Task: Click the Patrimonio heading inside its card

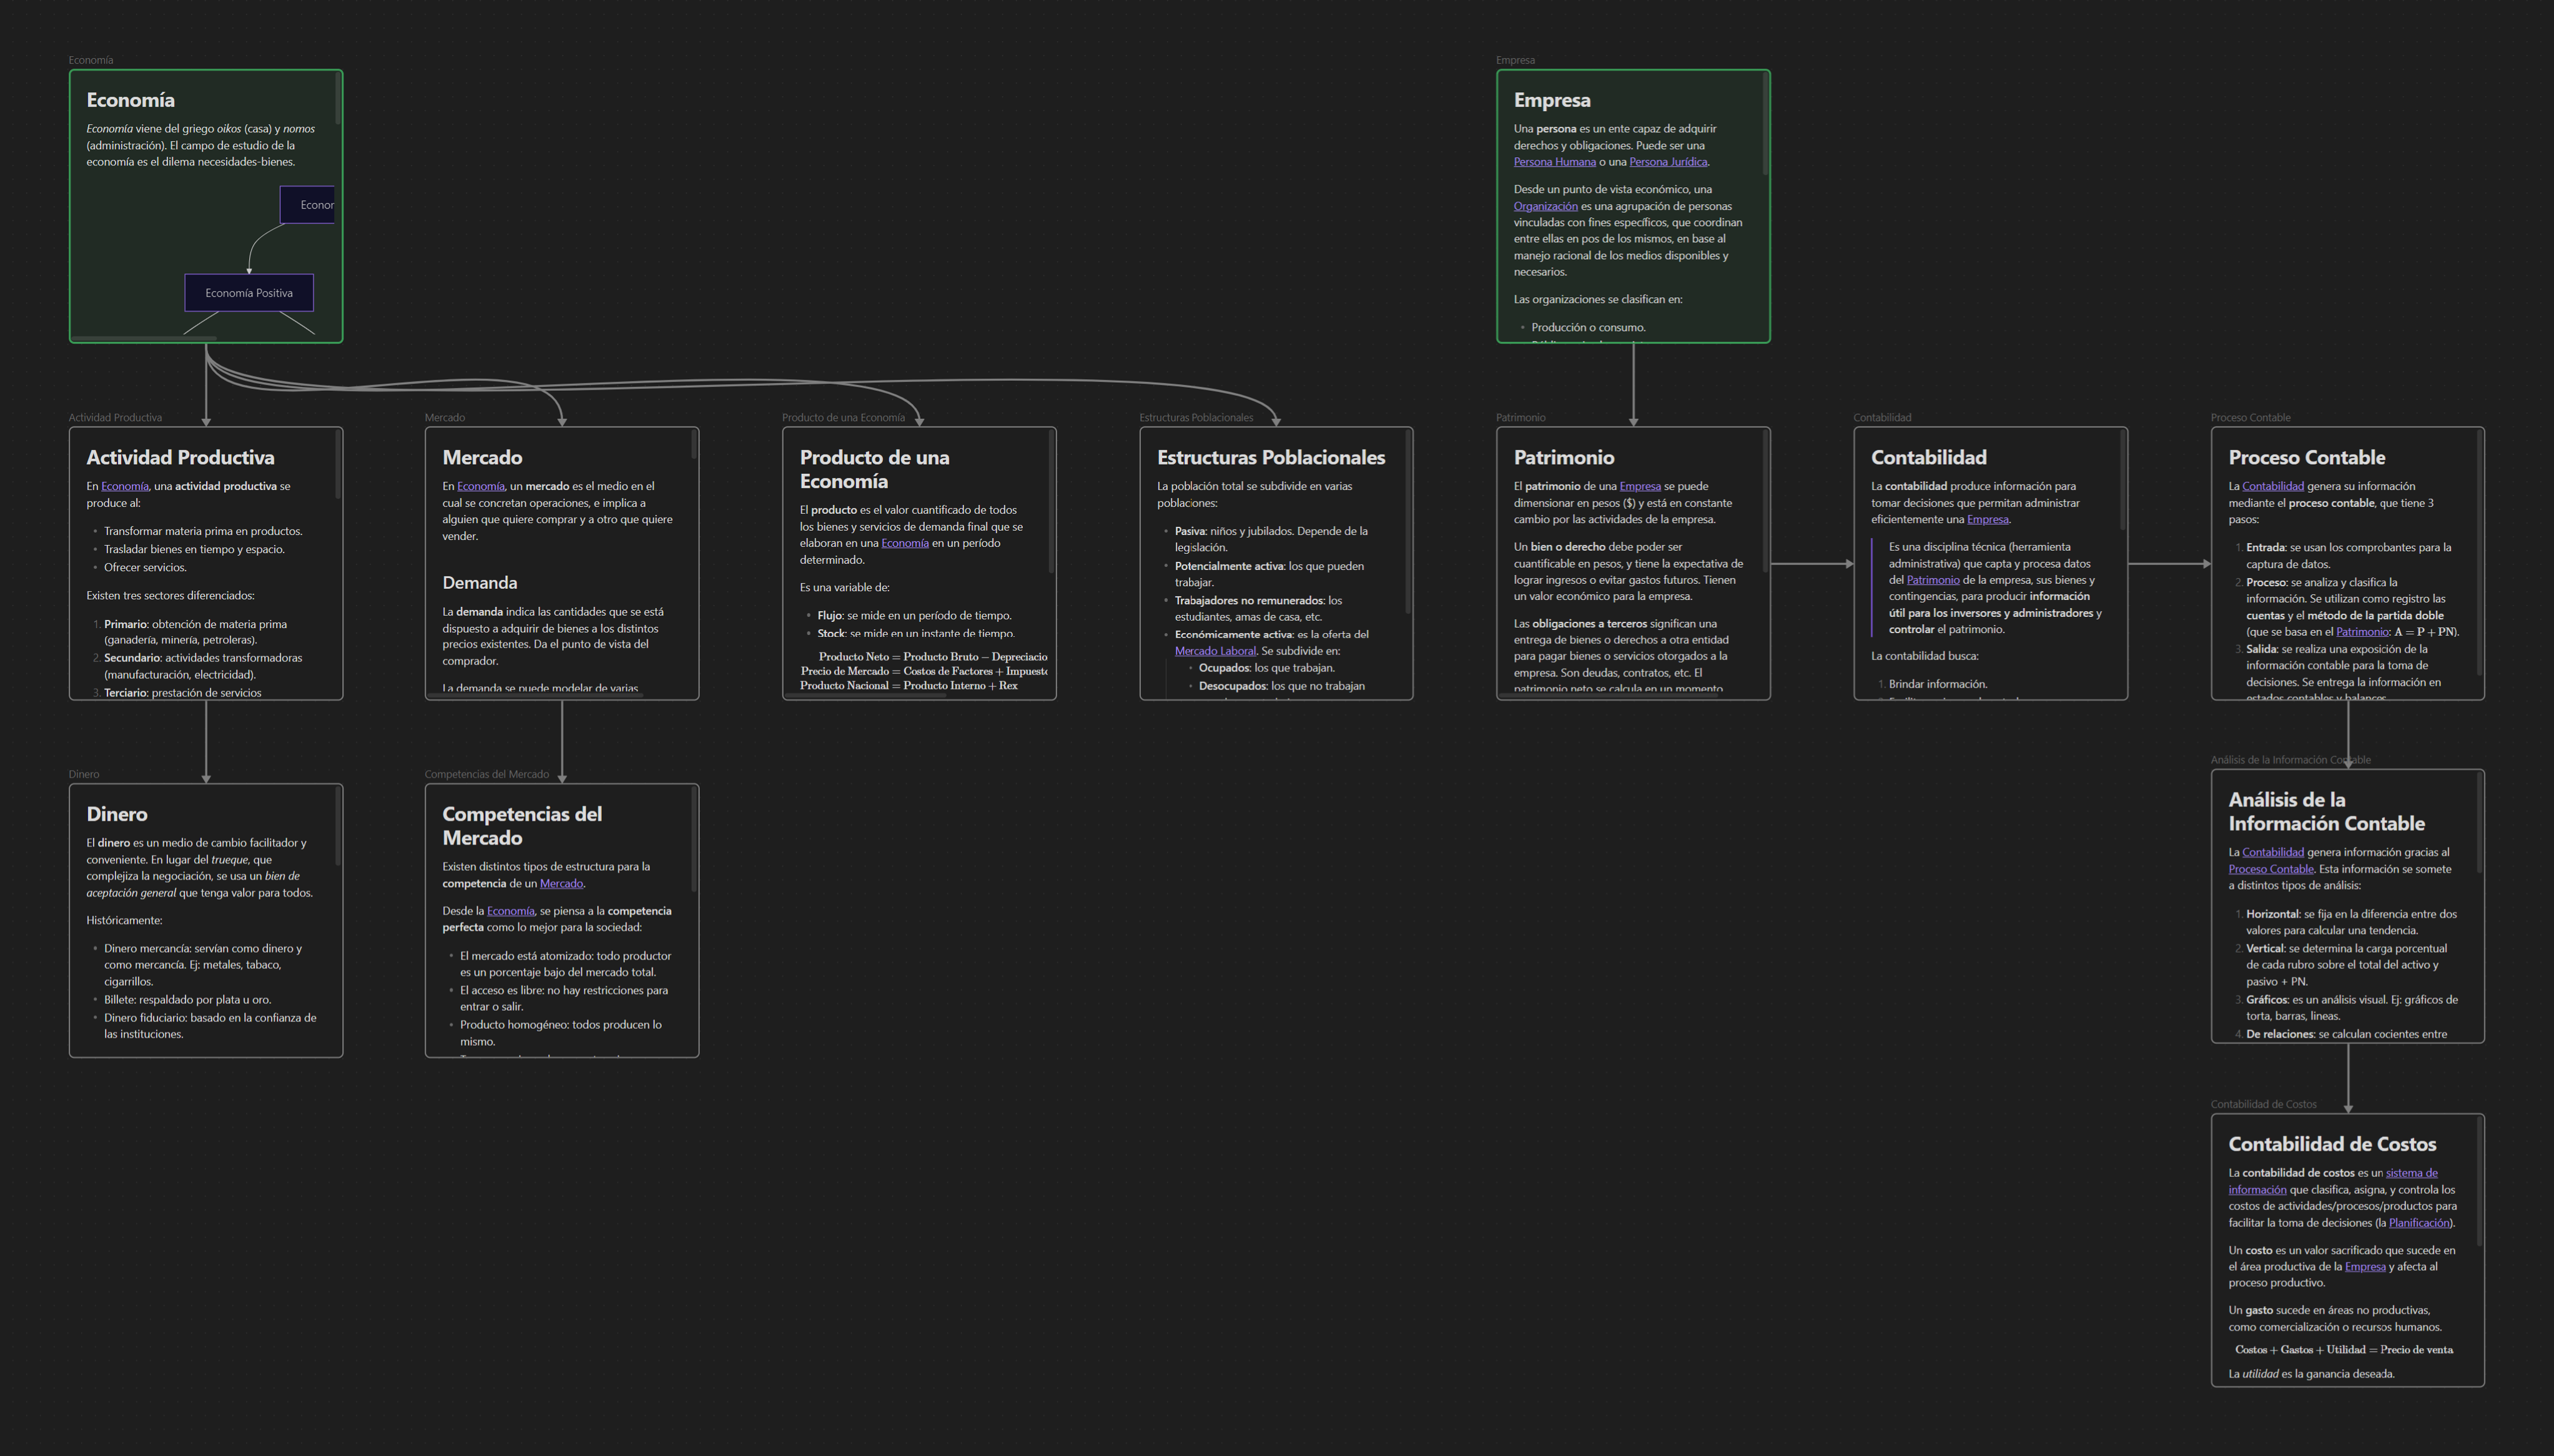Action: coord(1563,458)
